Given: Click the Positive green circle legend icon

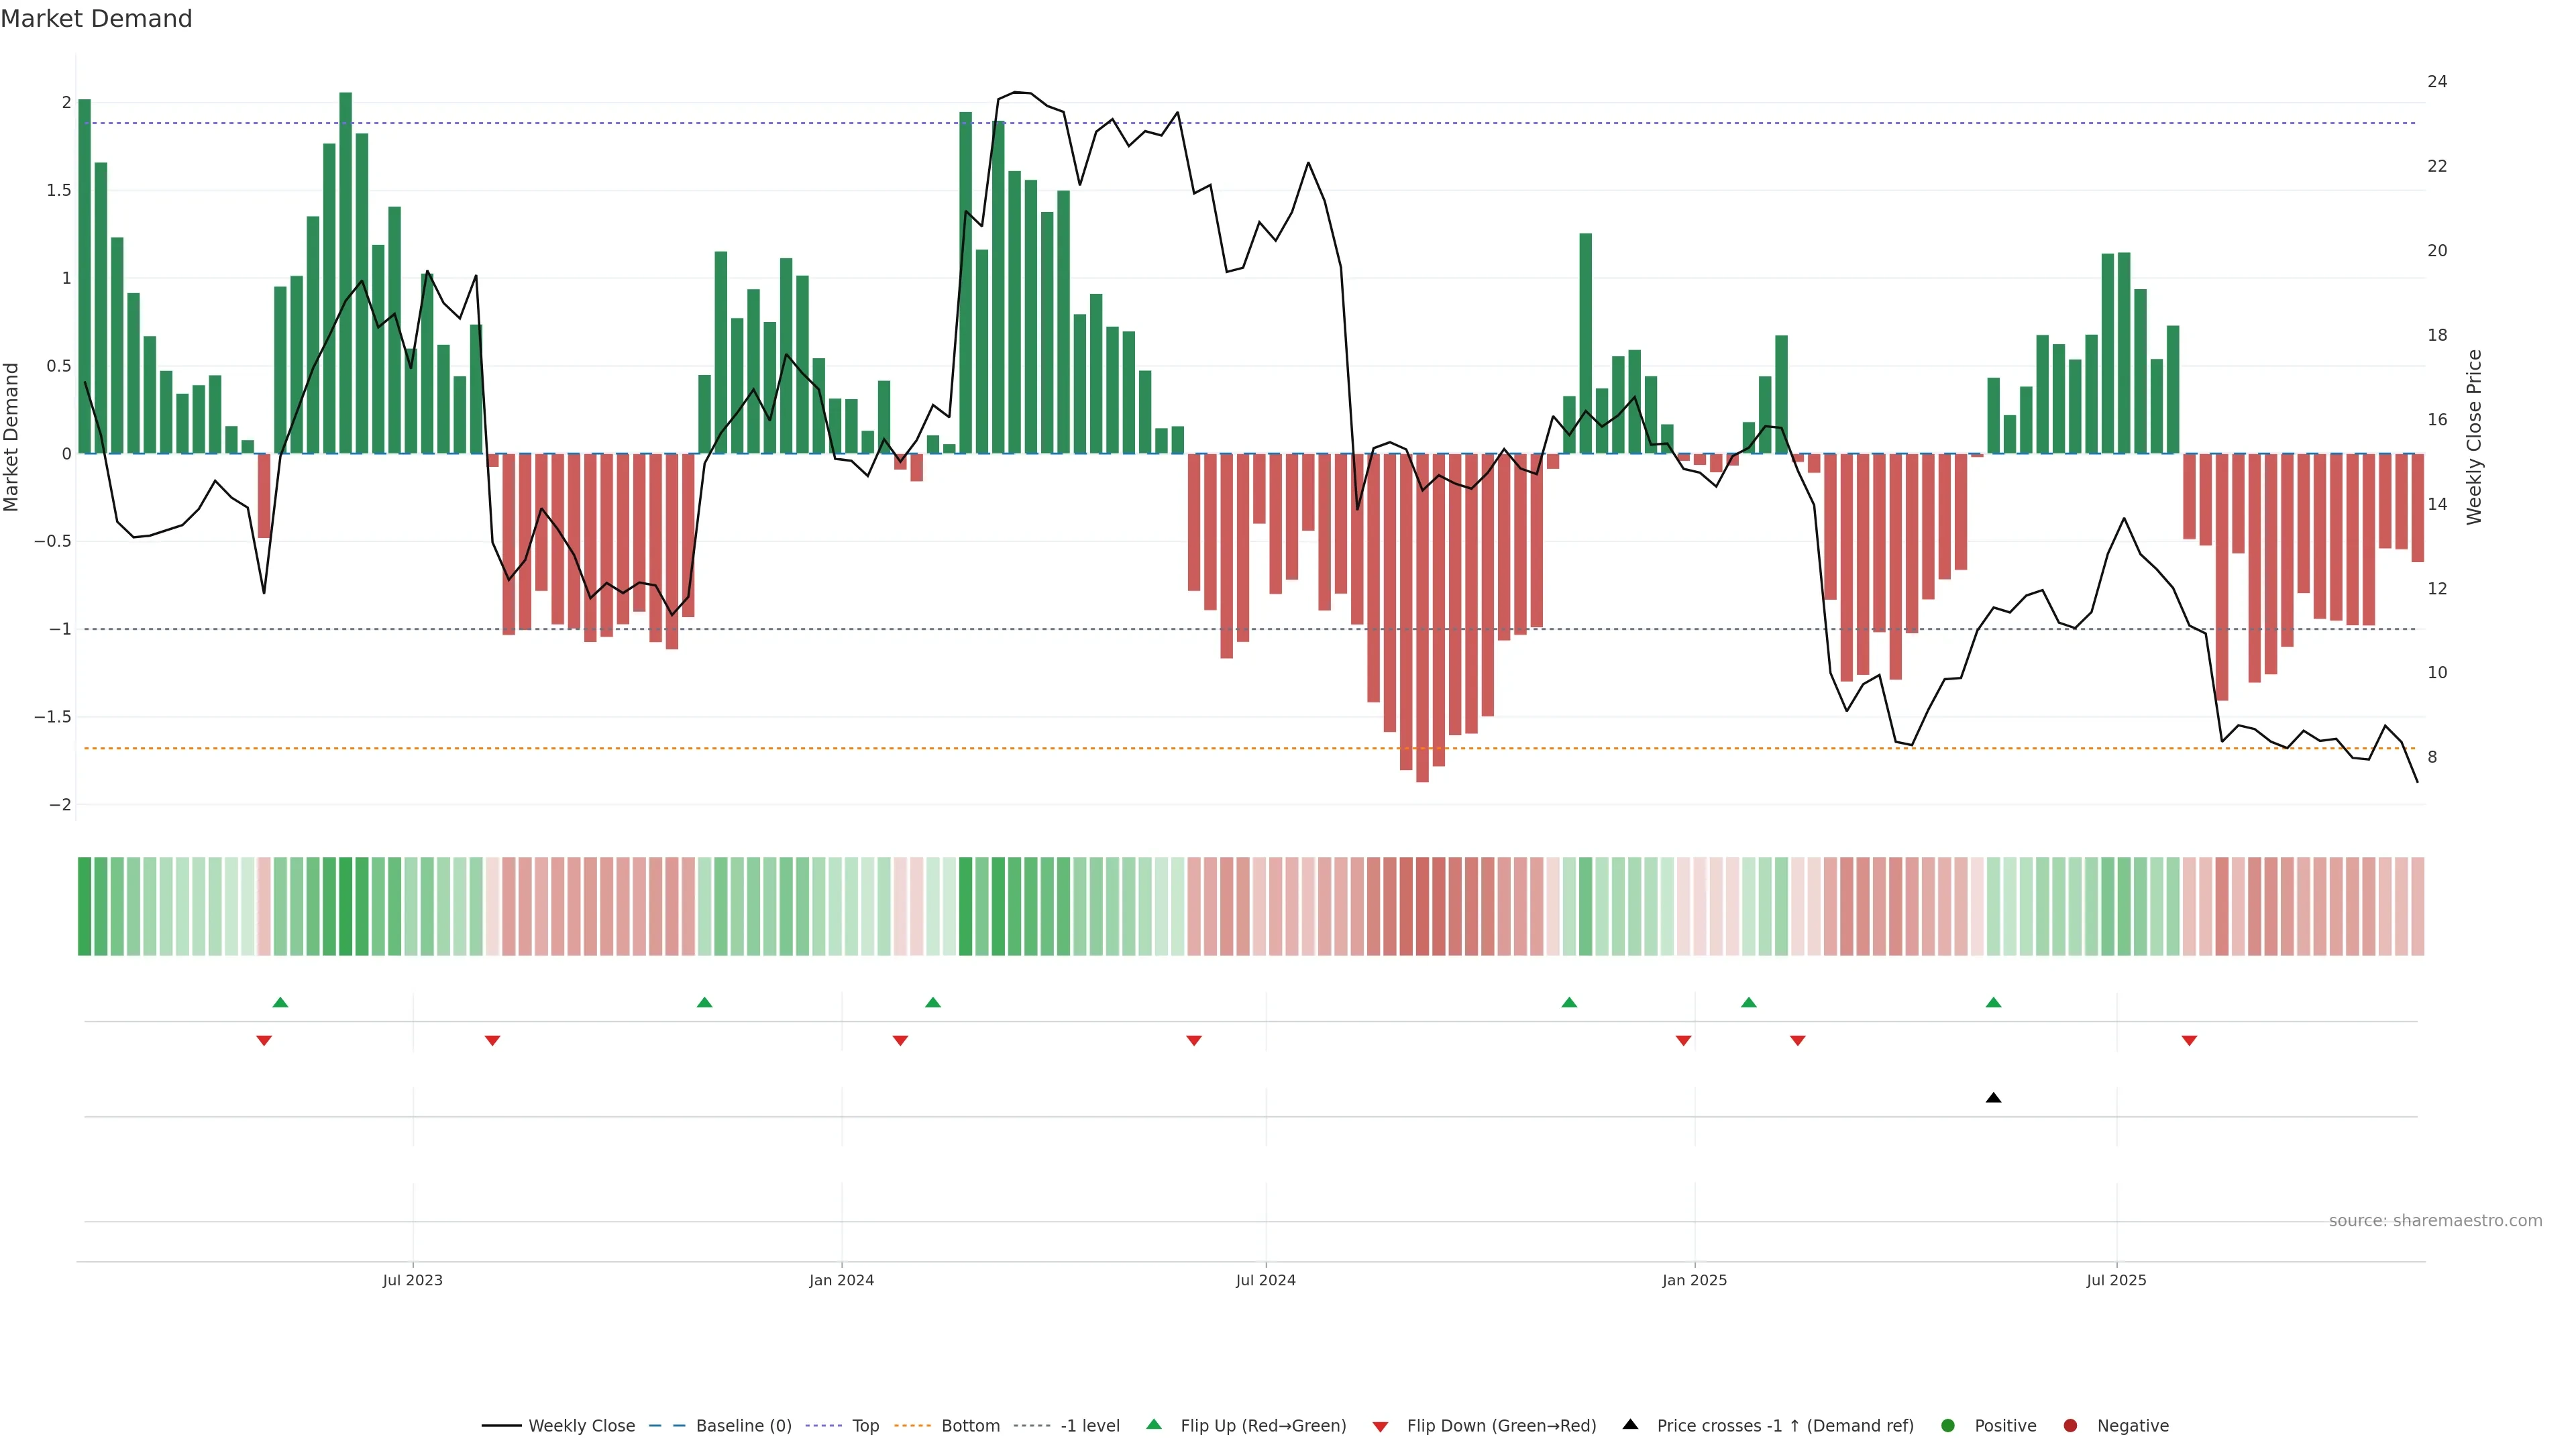Looking at the screenshot, I should click(1947, 1426).
